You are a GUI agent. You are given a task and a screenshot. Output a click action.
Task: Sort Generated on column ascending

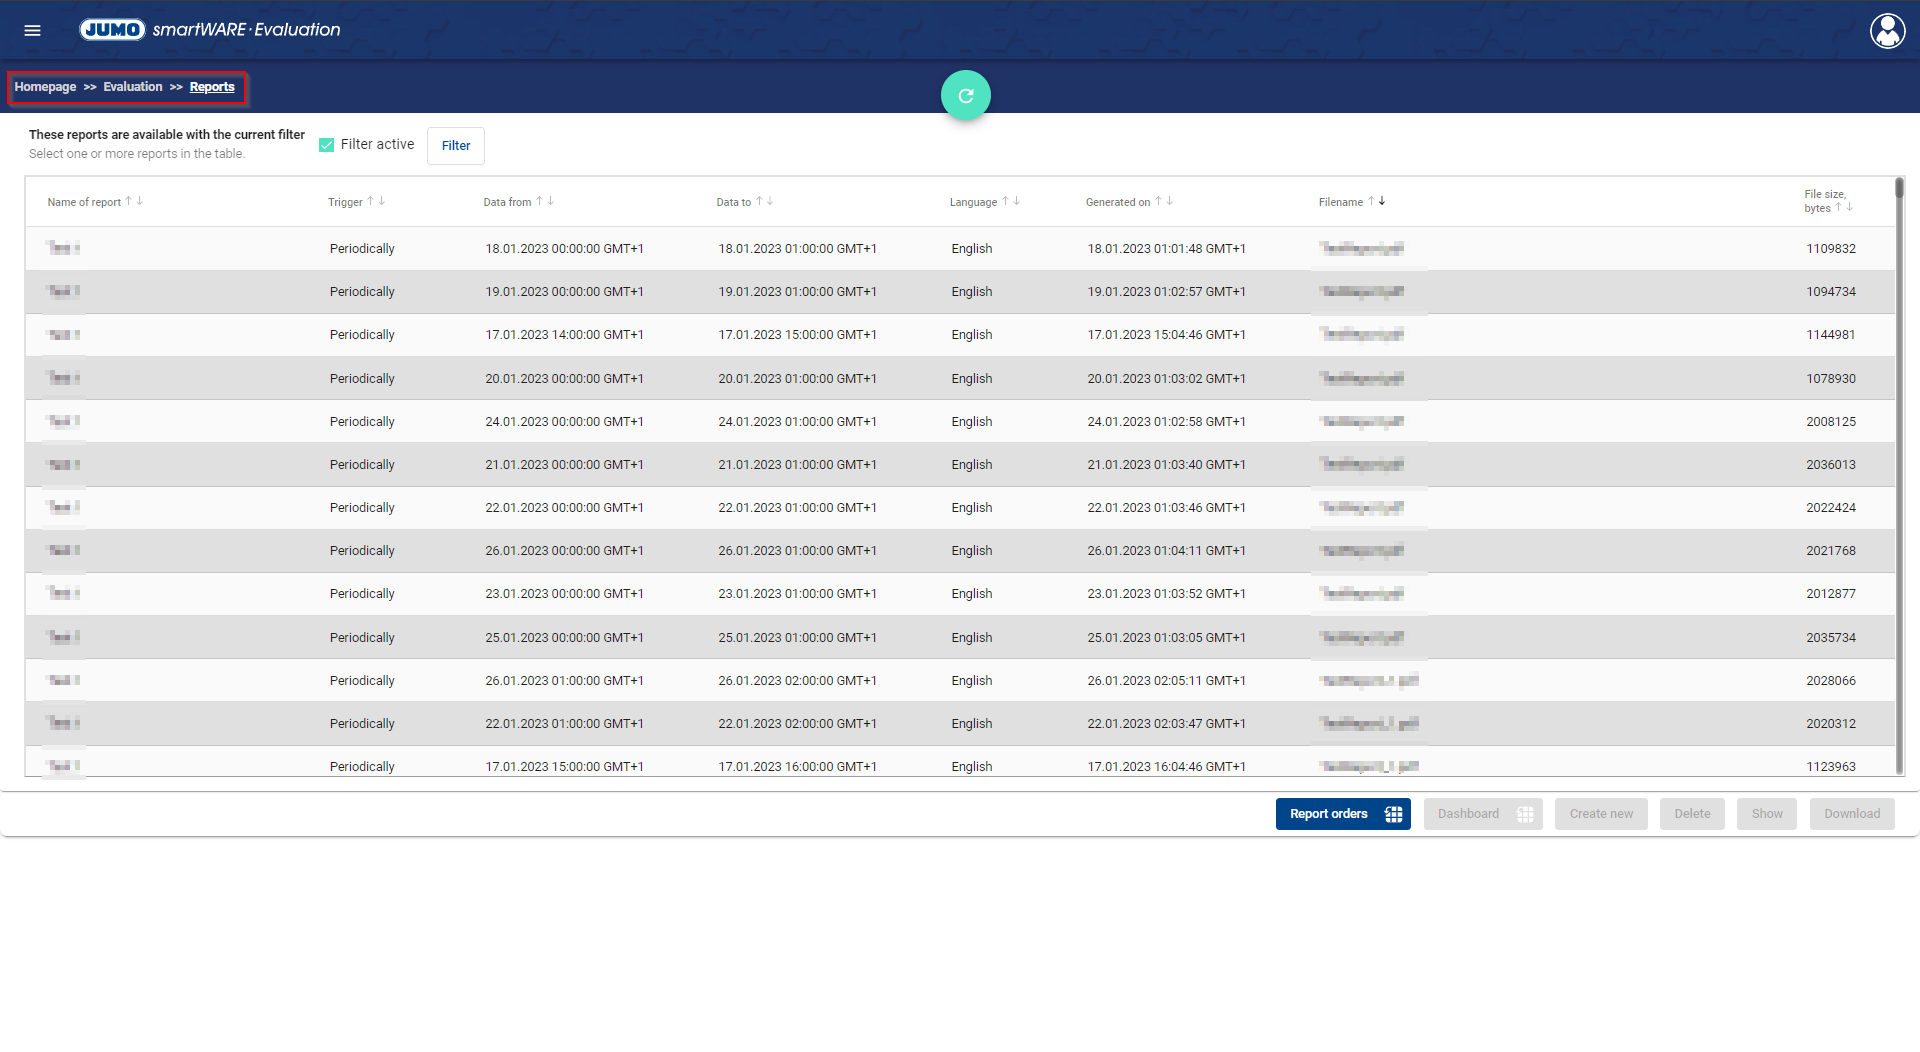point(1158,201)
